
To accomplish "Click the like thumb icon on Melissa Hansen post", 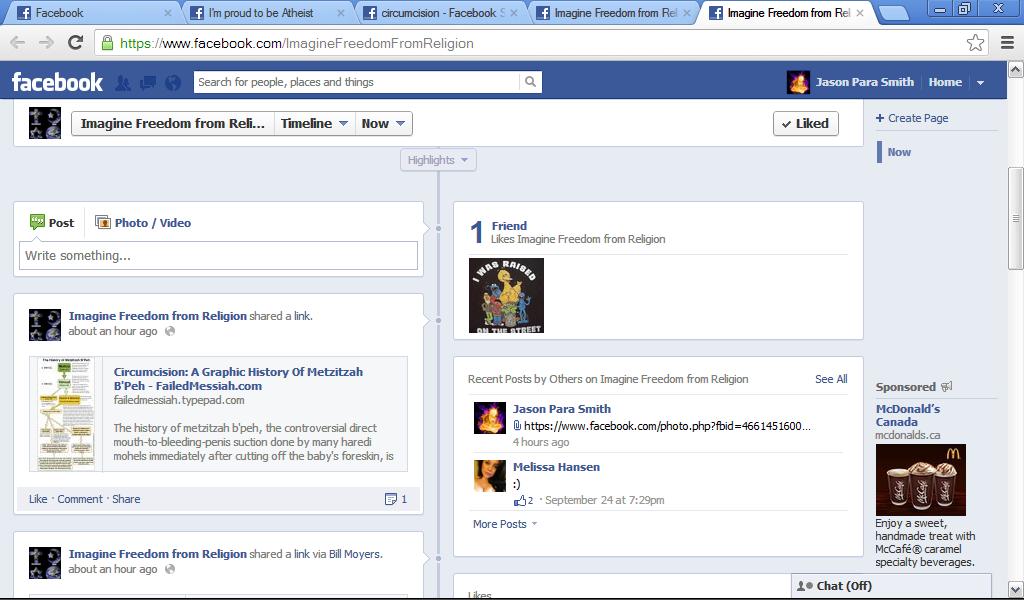I will tap(520, 501).
